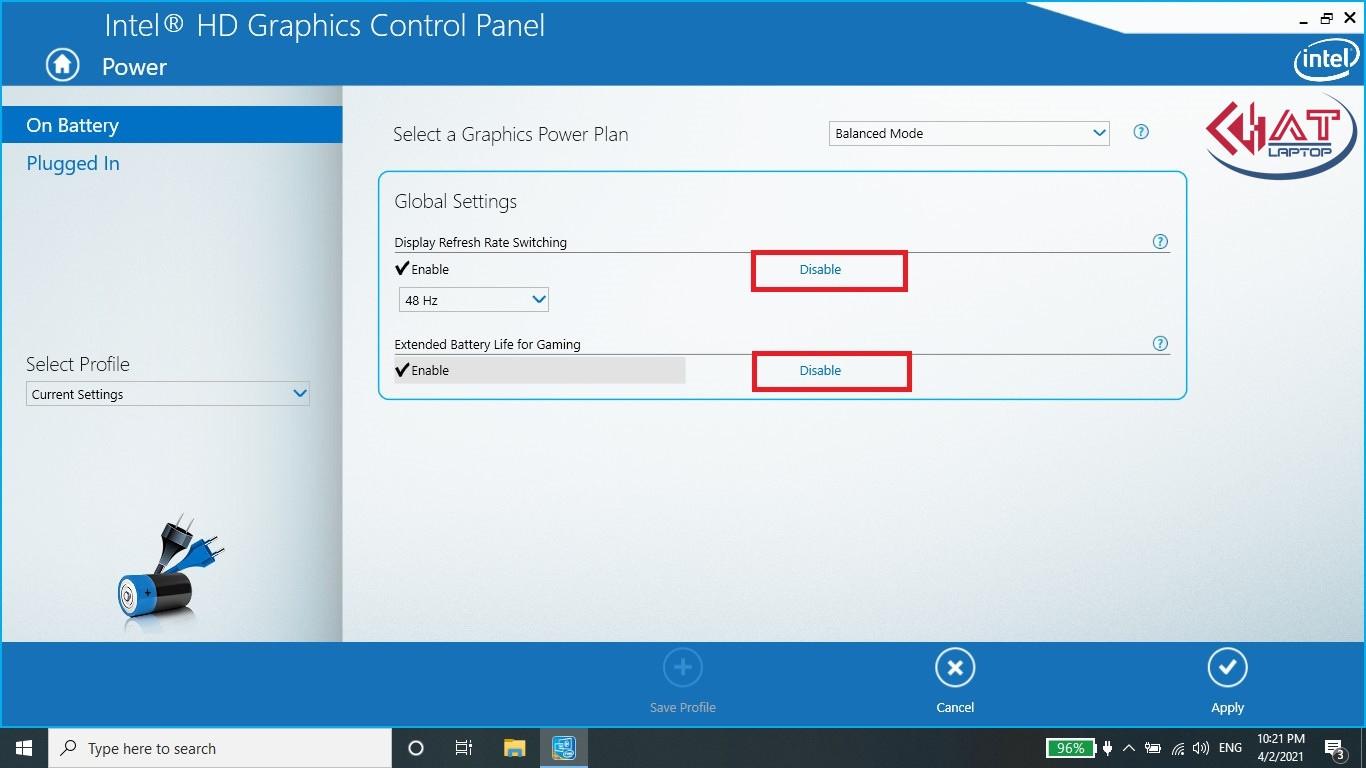Disable Extended Battery Life for Gaming
Image resolution: width=1366 pixels, height=768 pixels.
pyautogui.click(x=820, y=370)
